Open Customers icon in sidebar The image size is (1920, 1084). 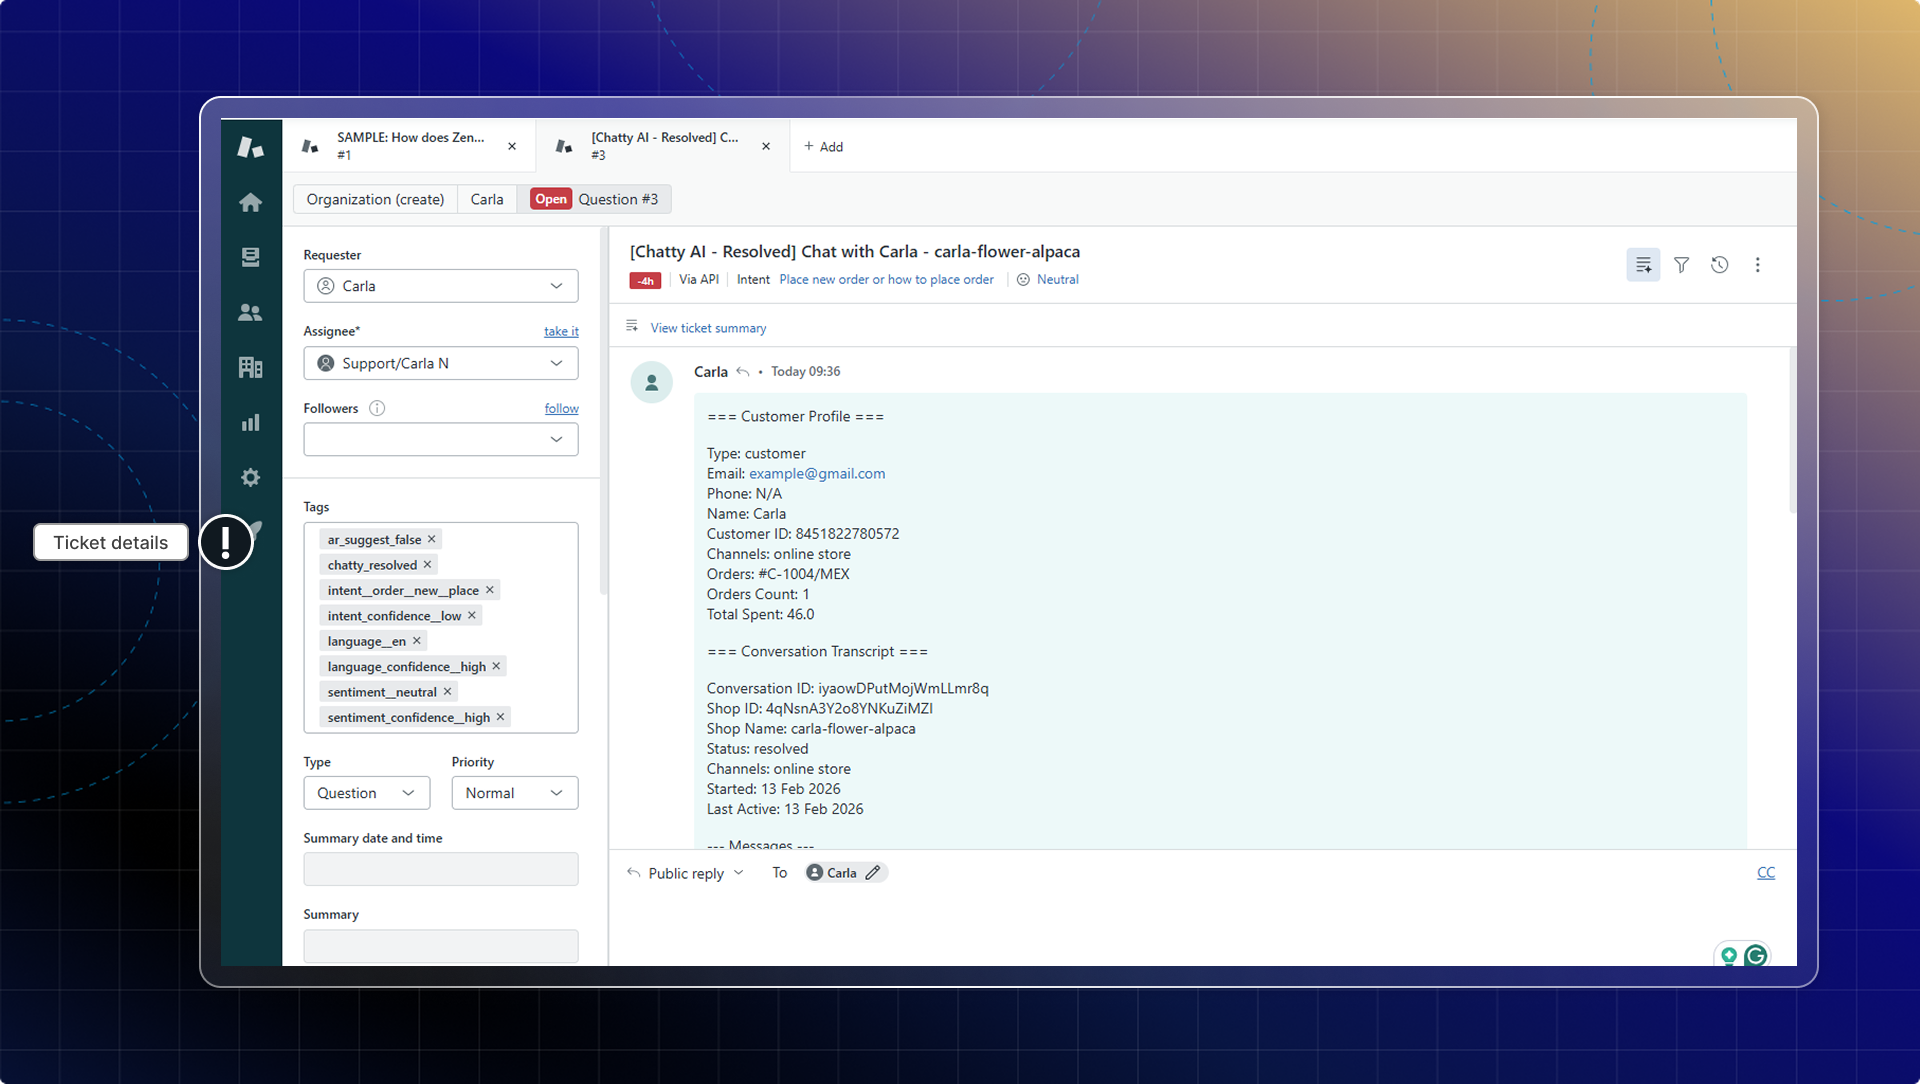point(250,313)
